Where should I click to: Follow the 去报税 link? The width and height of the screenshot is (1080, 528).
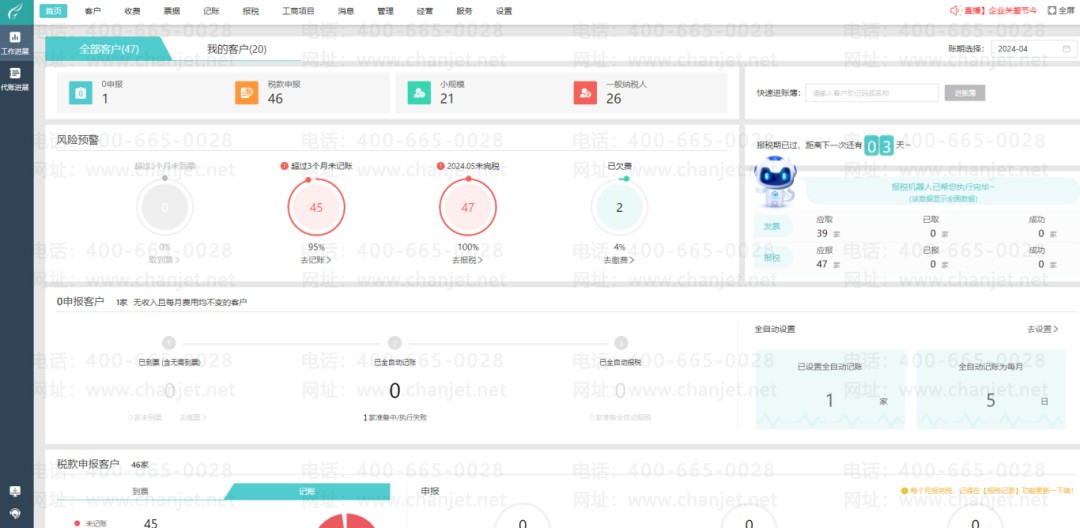pos(467,260)
